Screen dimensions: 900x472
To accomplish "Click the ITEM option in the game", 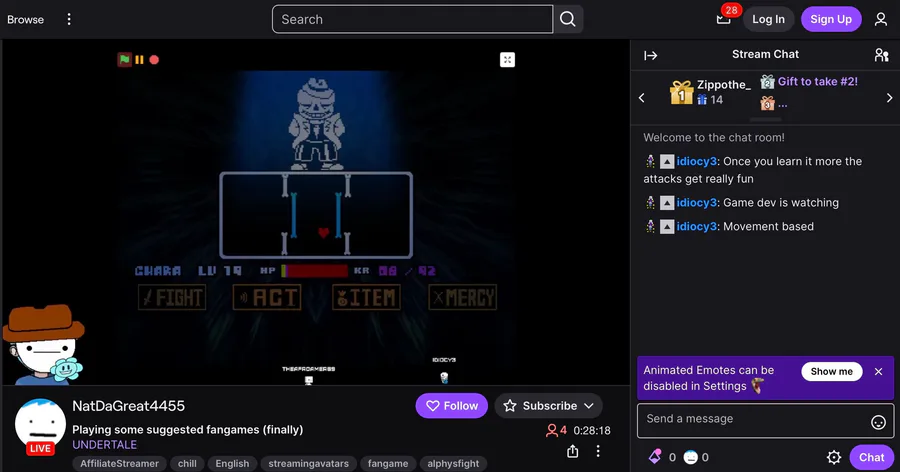I will point(366,297).
